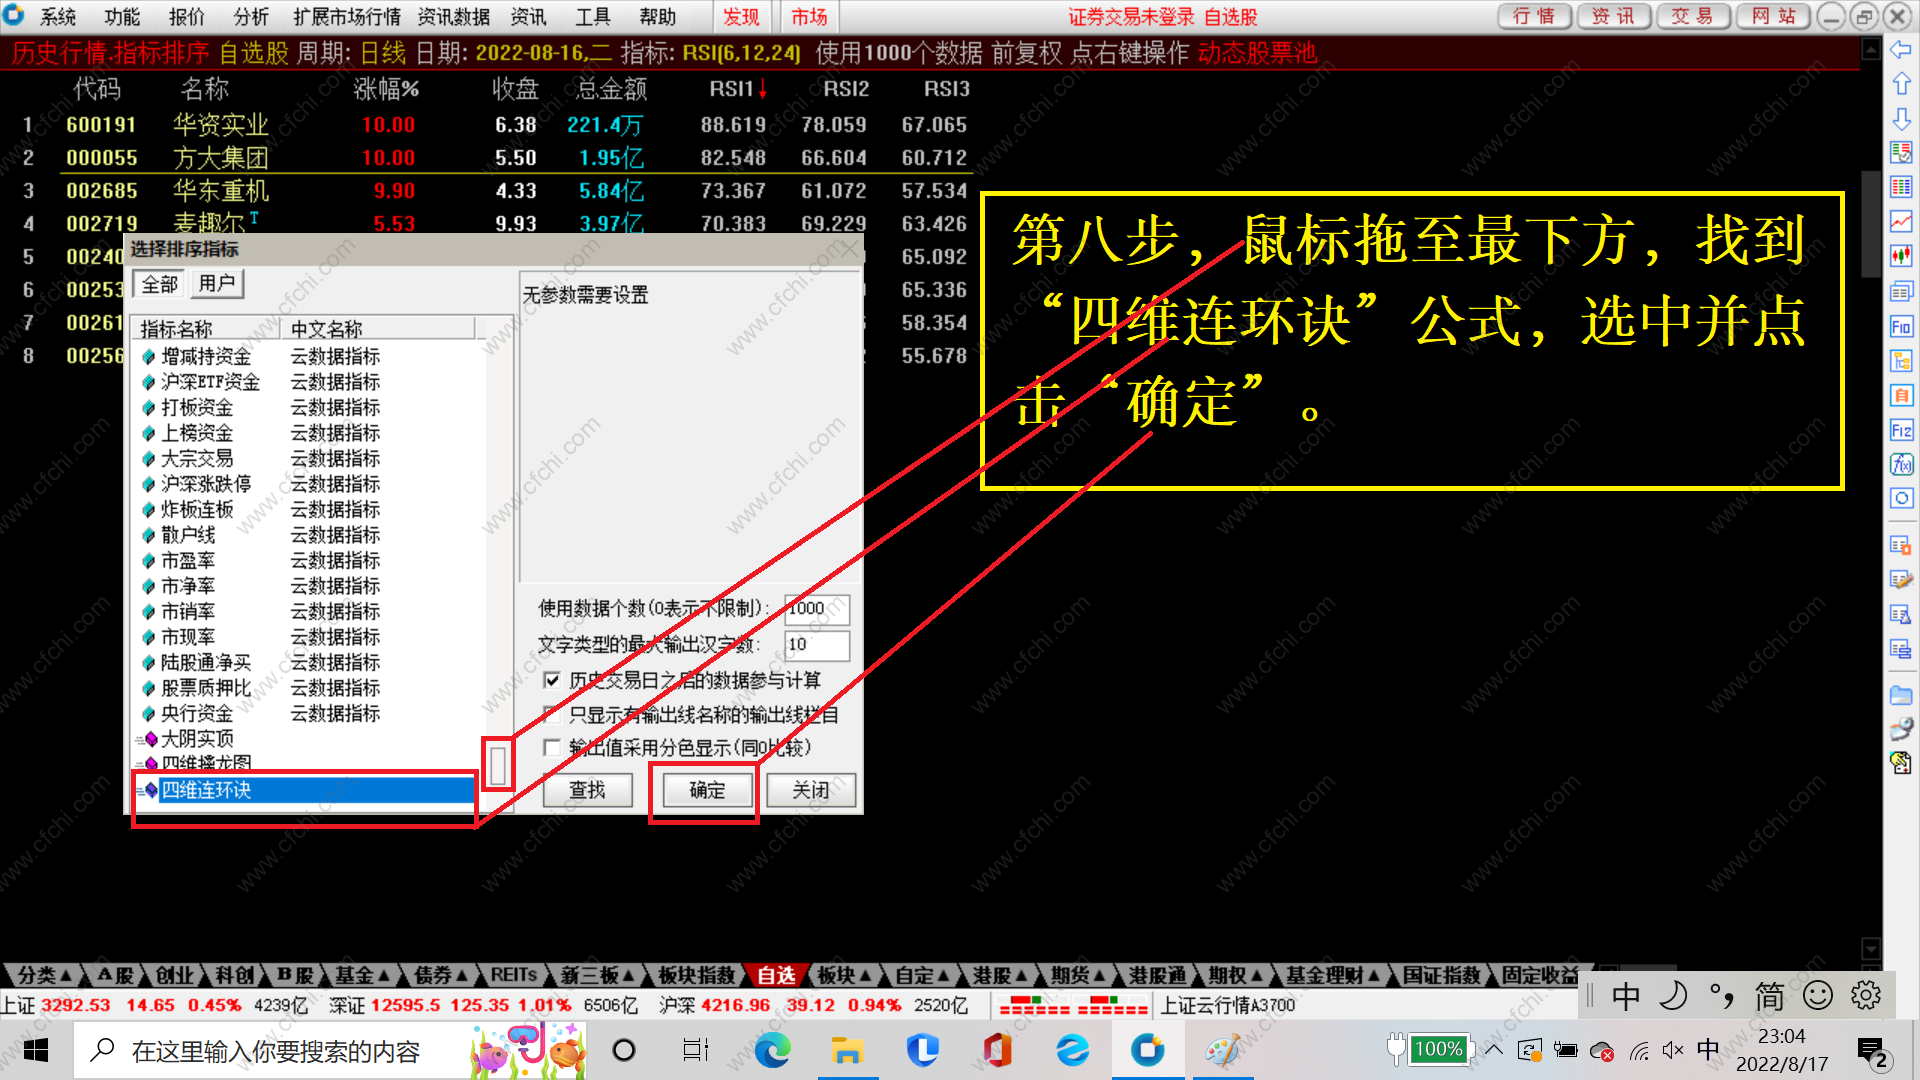
Task: Expand the 基金 bottom tab arrow
Action: tap(383, 975)
